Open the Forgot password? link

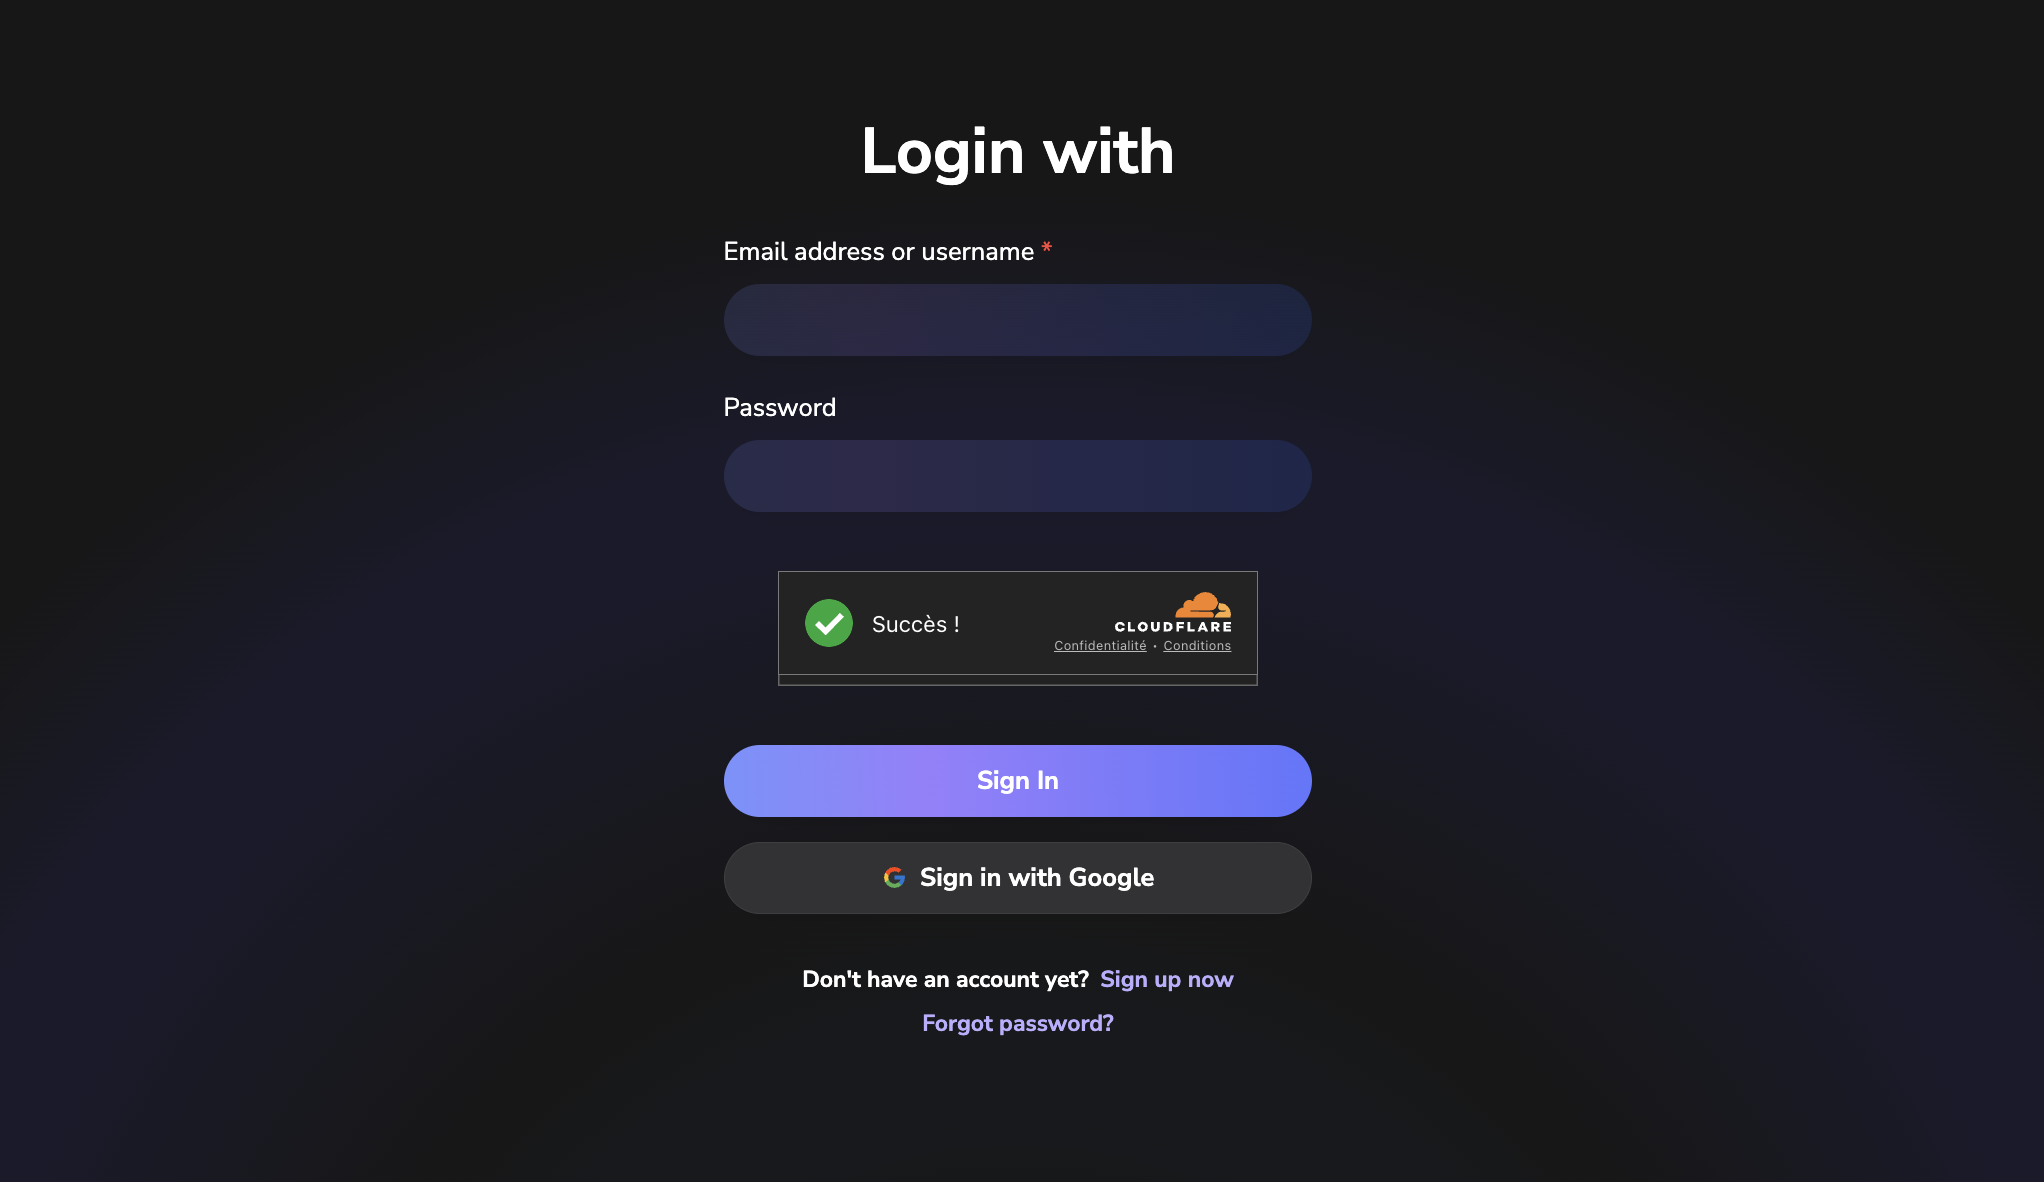point(1017,1023)
